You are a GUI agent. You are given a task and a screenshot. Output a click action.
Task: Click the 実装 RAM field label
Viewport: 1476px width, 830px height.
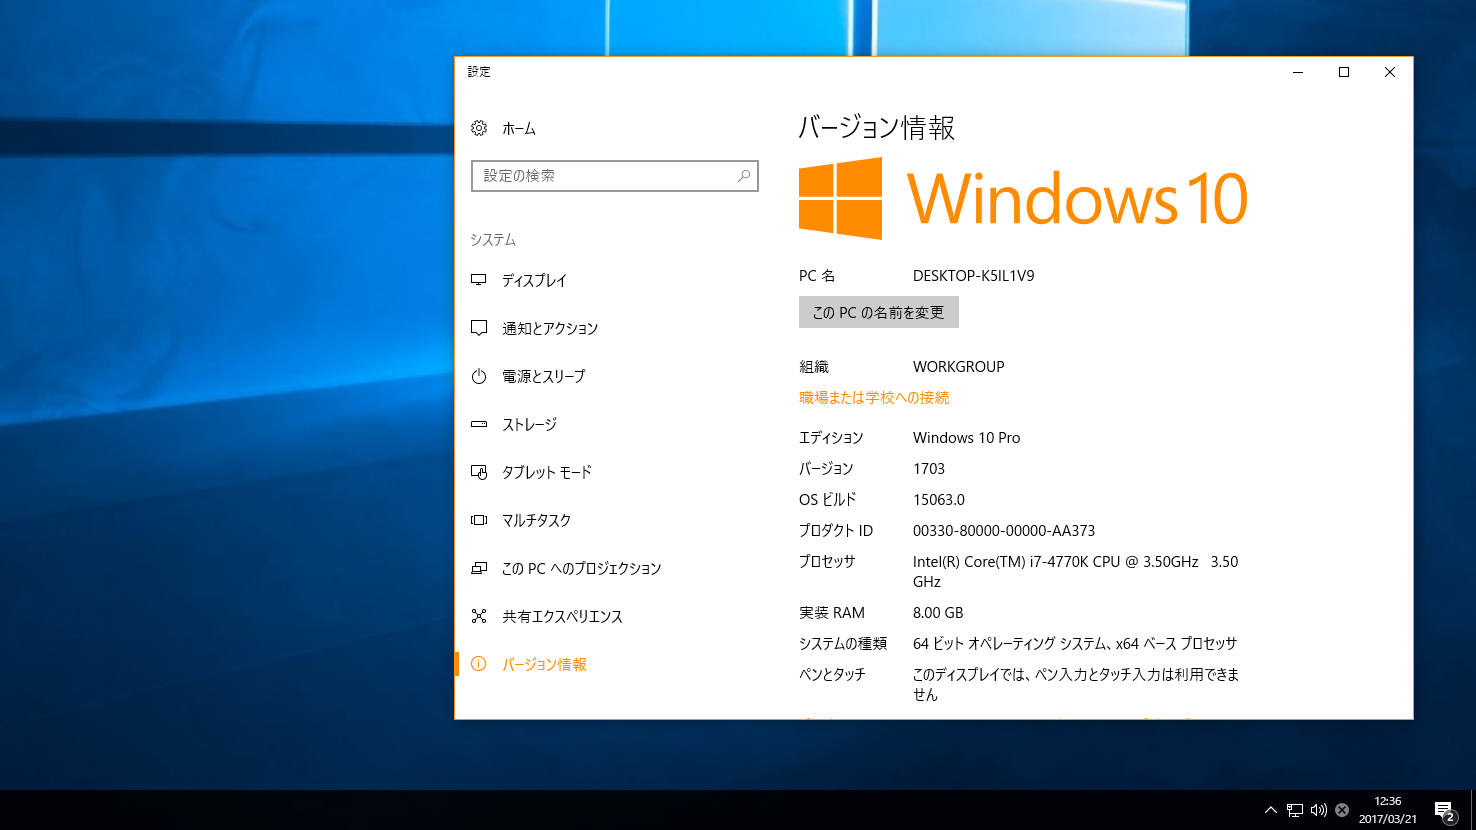832,613
